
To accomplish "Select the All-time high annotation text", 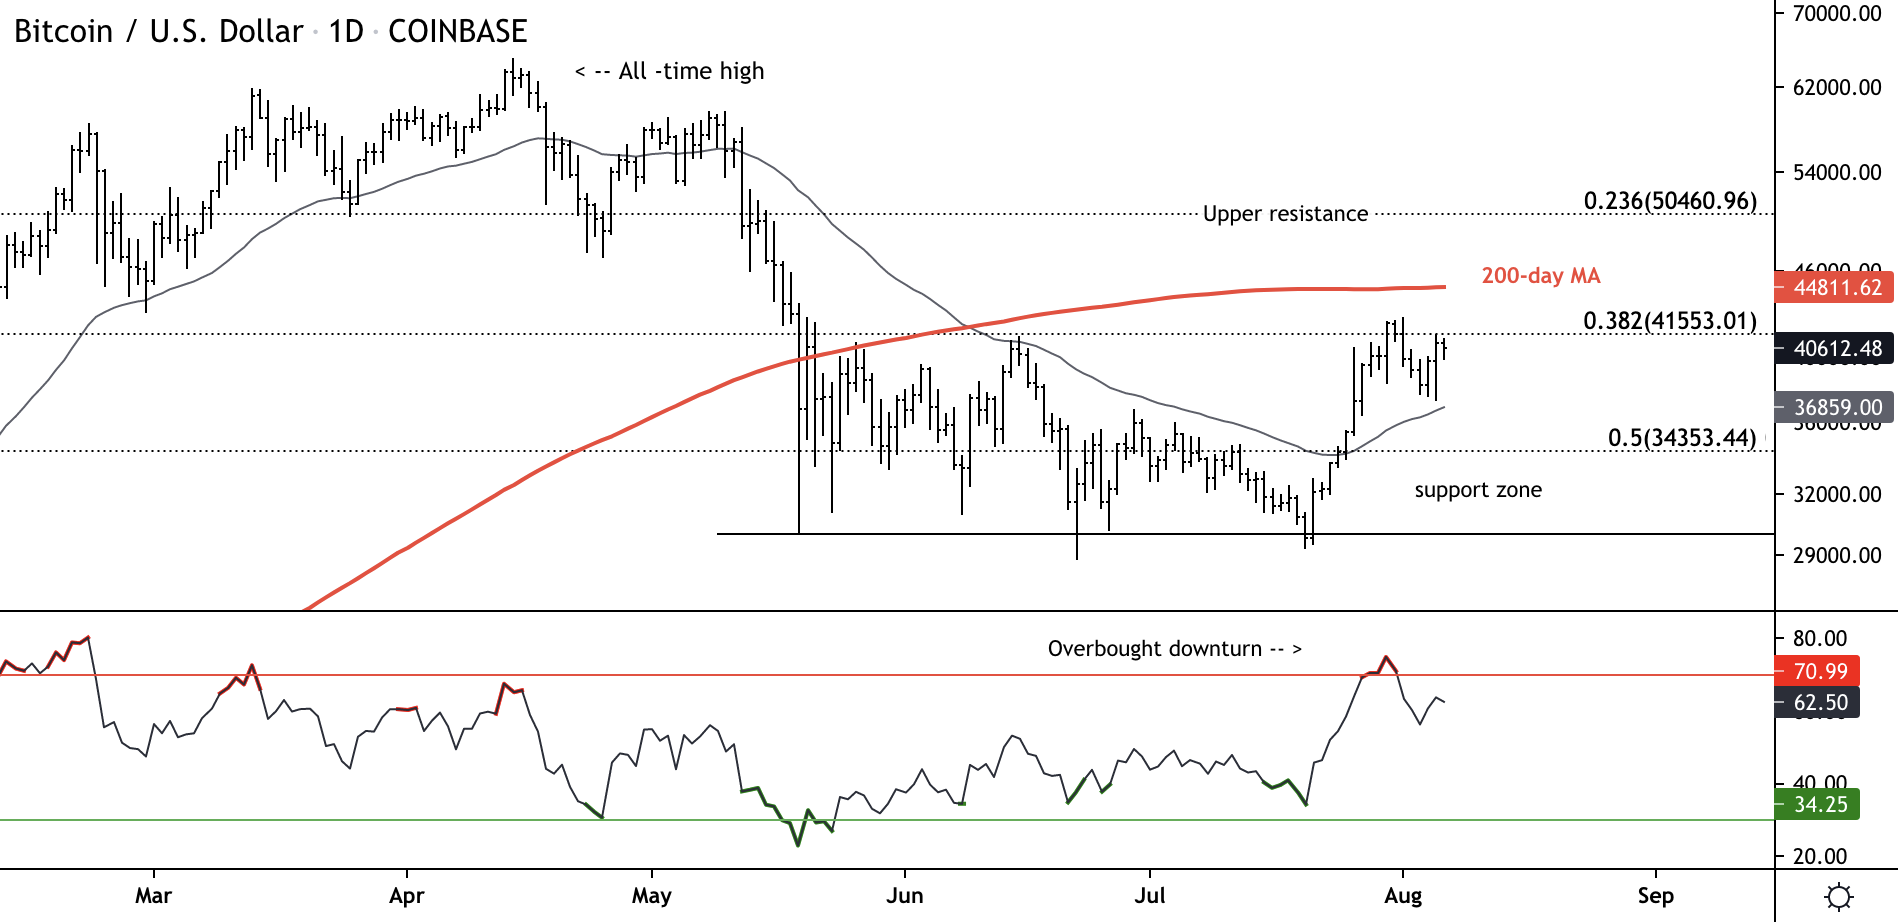I will point(670,72).
